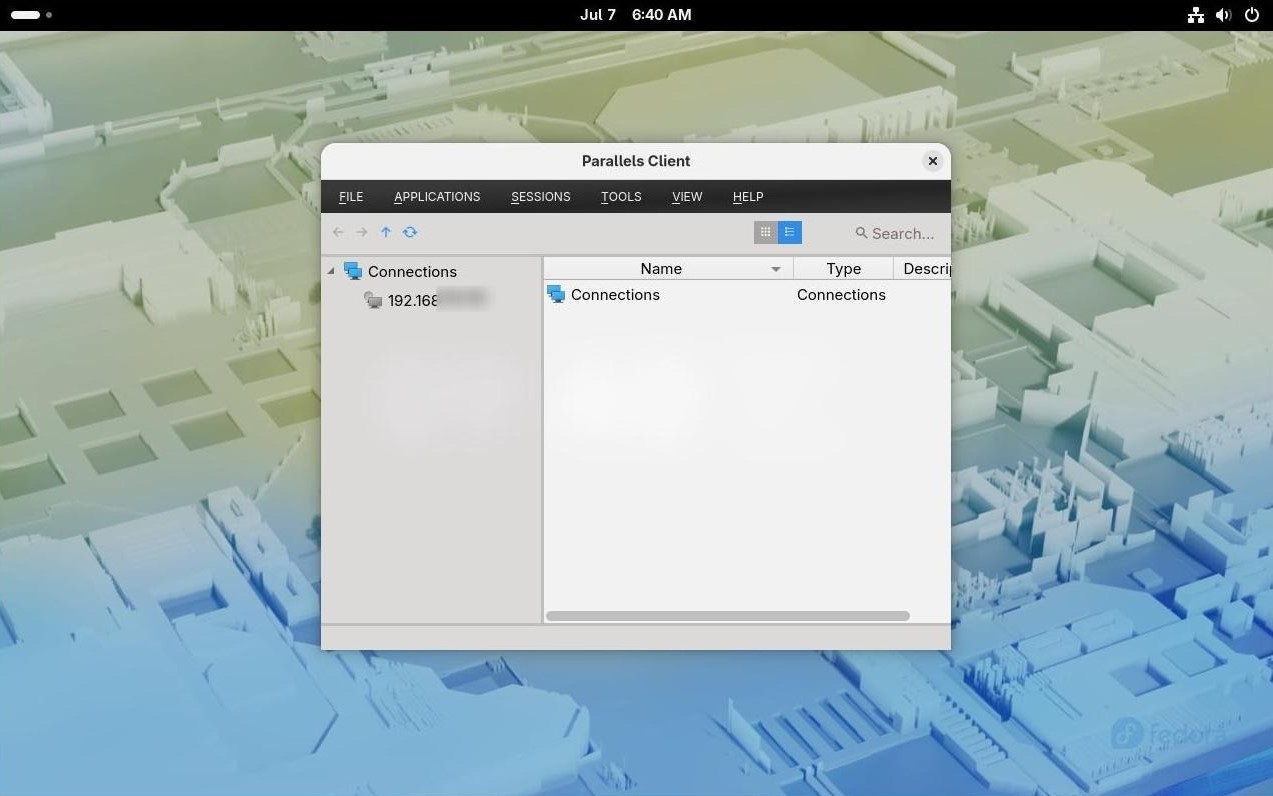Image resolution: width=1273 pixels, height=796 pixels.
Task: Open network status indicator in top bar
Action: 1195,15
